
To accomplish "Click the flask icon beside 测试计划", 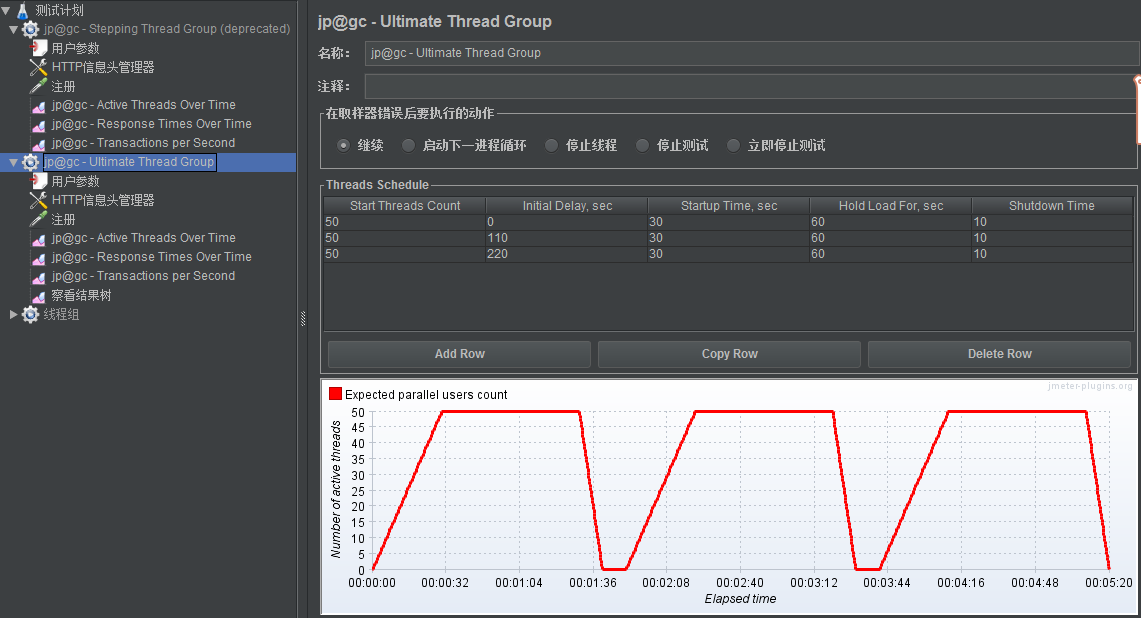I will click(x=23, y=11).
